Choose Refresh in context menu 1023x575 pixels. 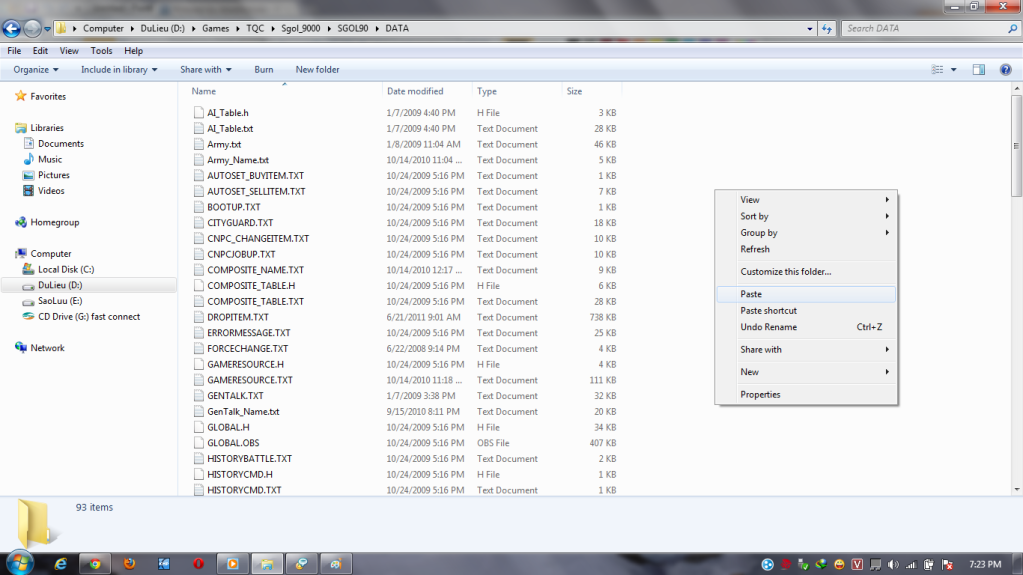[806, 249]
